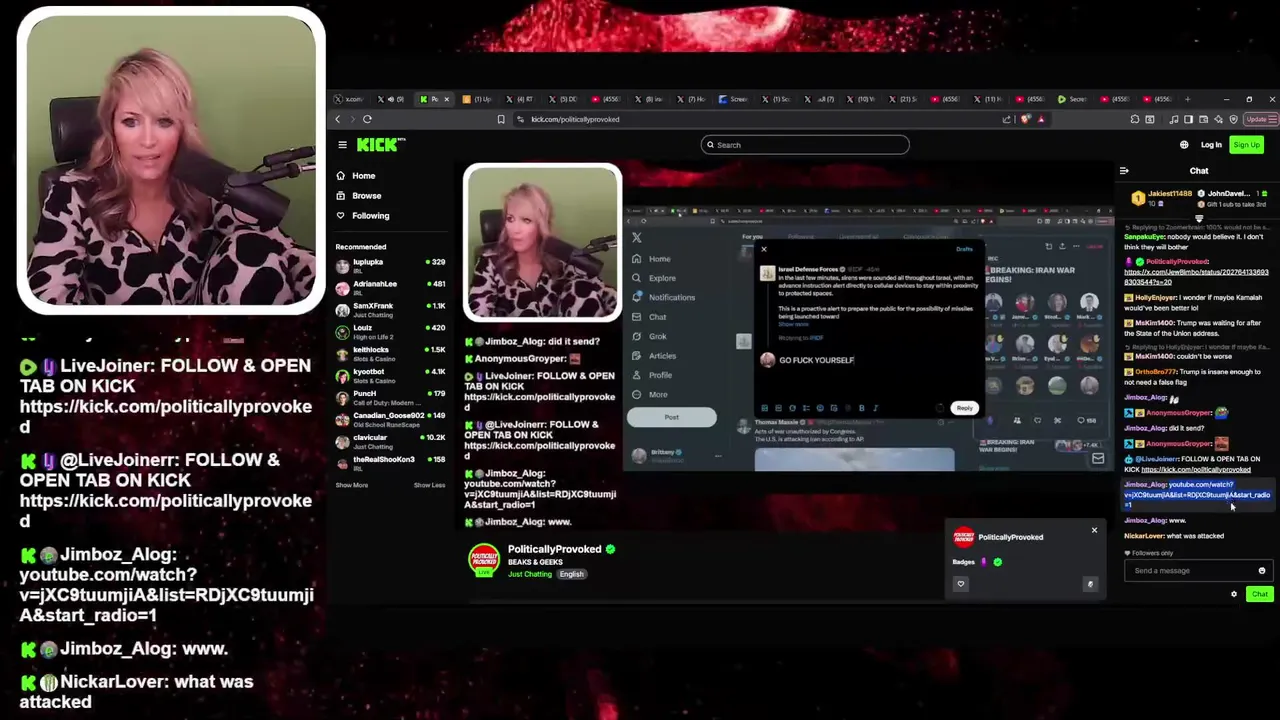
Task: Click the share icon in address bar
Action: (1007, 119)
